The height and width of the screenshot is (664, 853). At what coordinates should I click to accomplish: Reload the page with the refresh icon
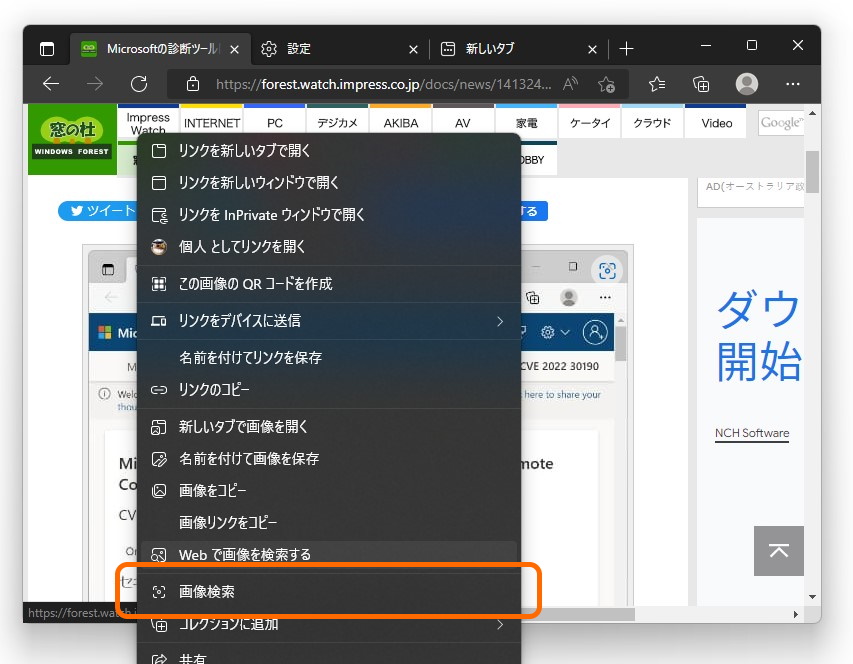coord(140,84)
